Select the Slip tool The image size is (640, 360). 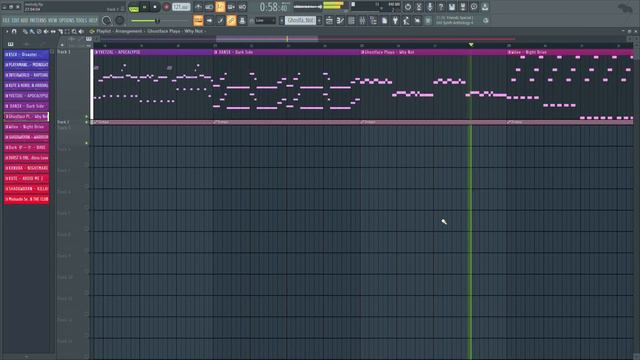click(x=53, y=31)
